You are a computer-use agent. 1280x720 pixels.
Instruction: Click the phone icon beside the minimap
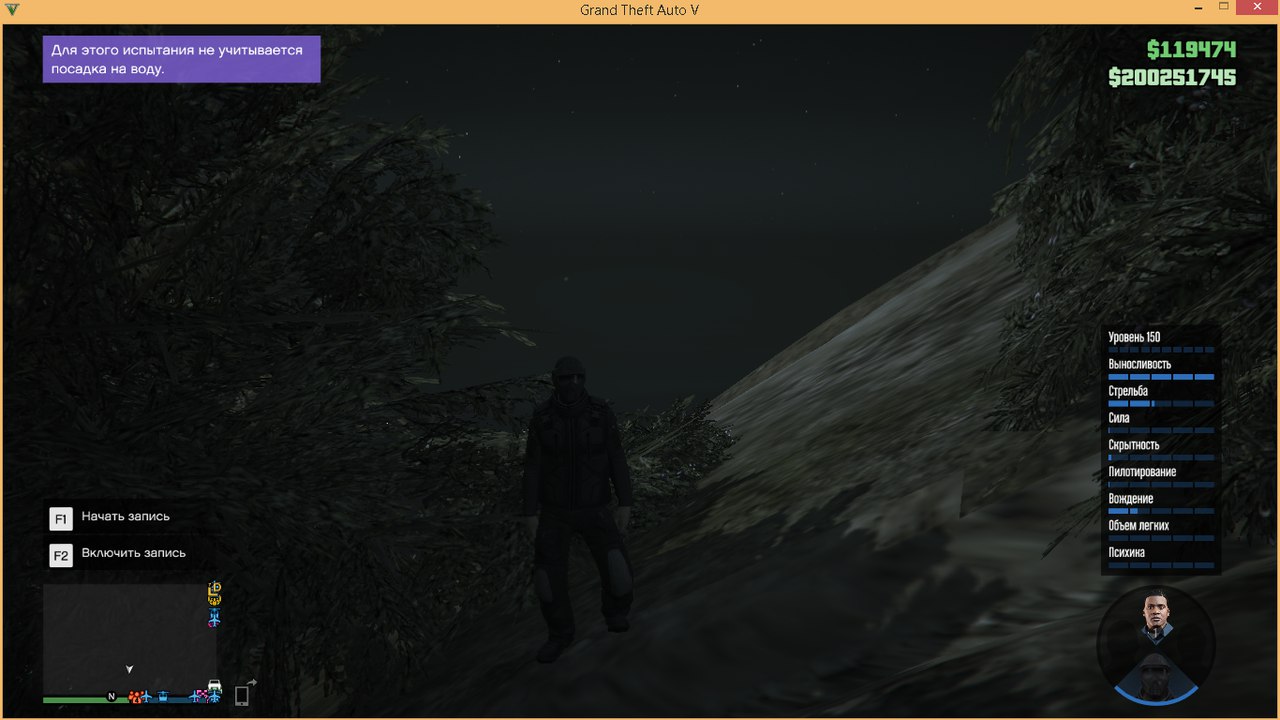[241, 696]
